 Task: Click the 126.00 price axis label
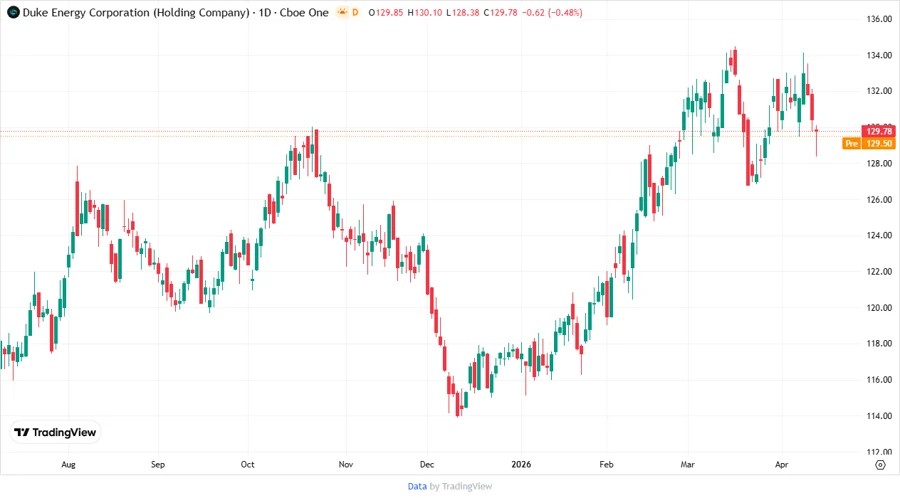[879, 200]
